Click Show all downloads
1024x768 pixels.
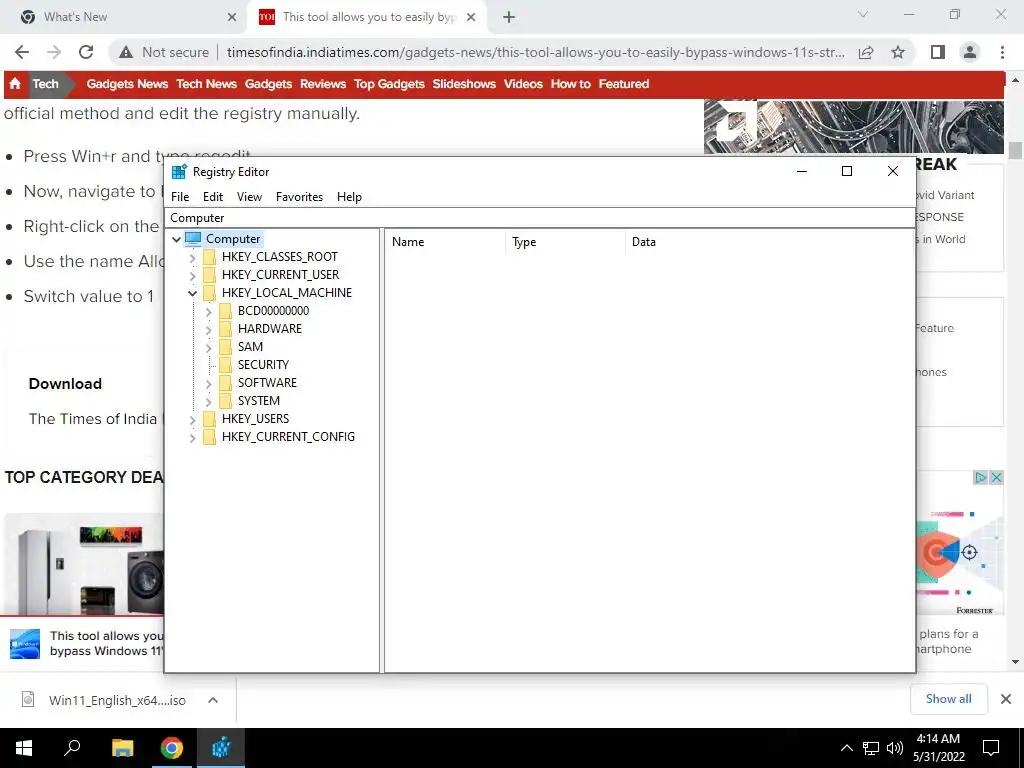coord(948,699)
